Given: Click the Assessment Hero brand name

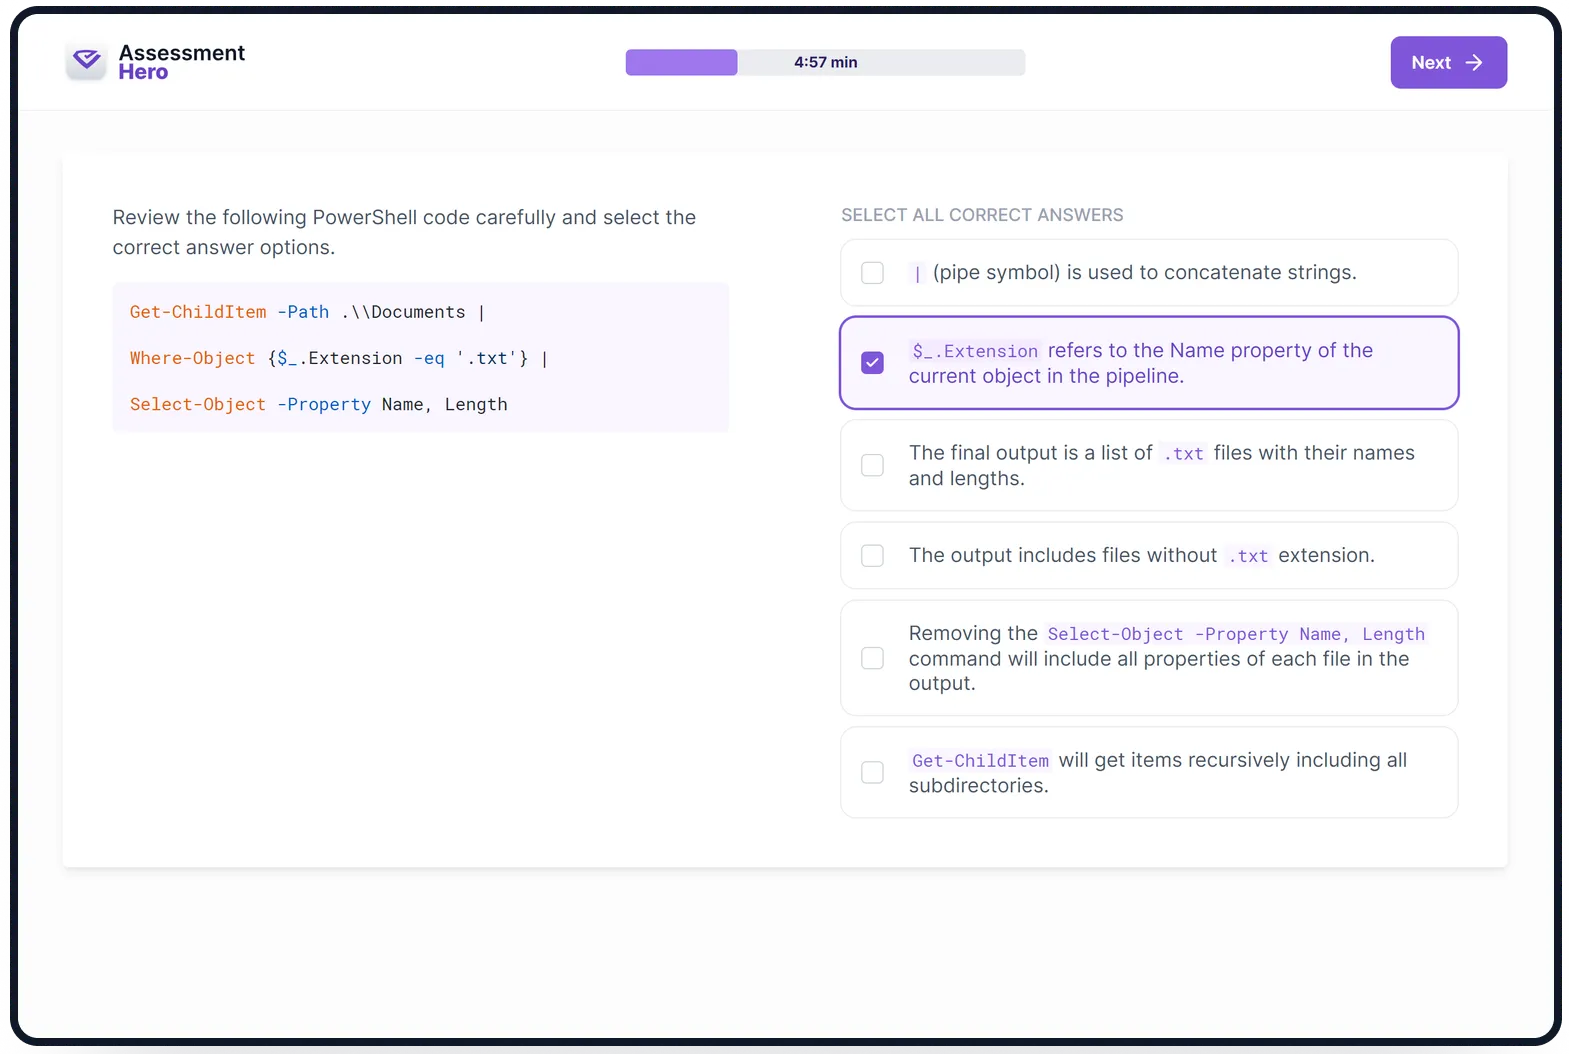Looking at the screenshot, I should [x=181, y=62].
